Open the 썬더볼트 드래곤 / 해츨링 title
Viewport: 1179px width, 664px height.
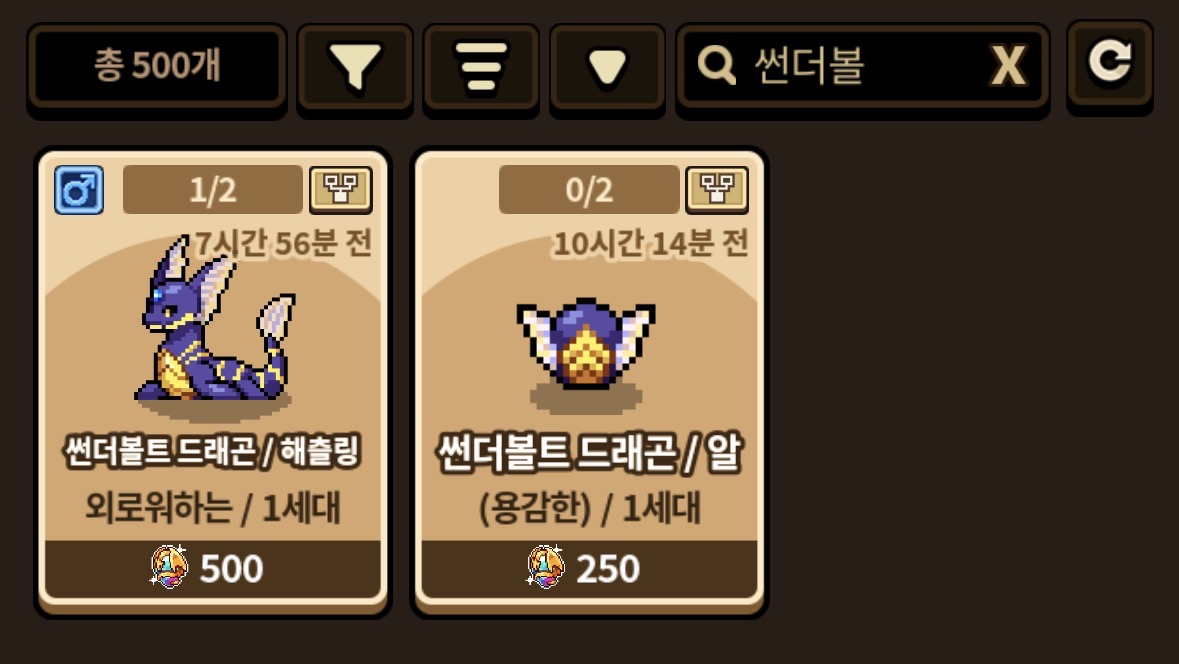coord(213,452)
